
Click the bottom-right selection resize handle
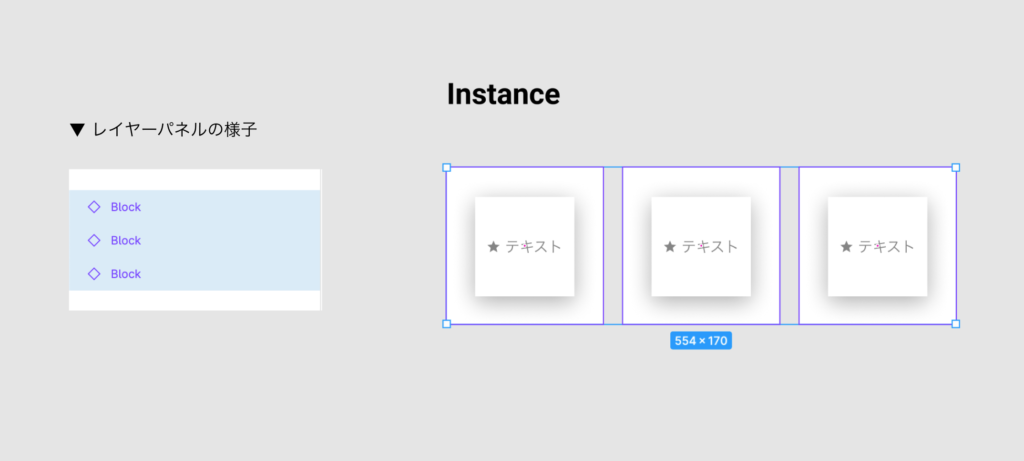pos(956,324)
